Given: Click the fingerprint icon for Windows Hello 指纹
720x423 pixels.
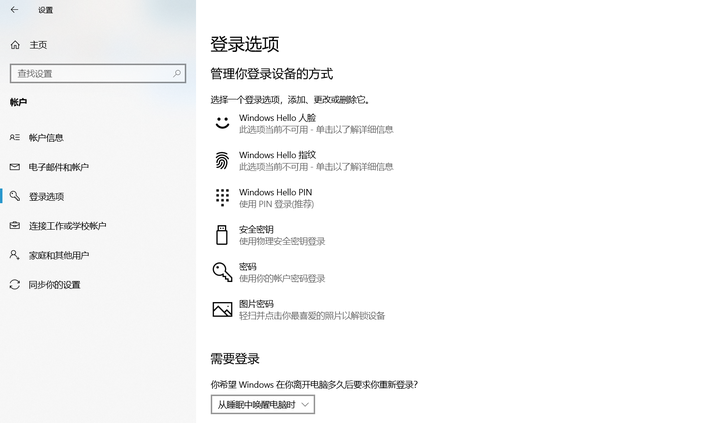Looking at the screenshot, I should (x=222, y=160).
